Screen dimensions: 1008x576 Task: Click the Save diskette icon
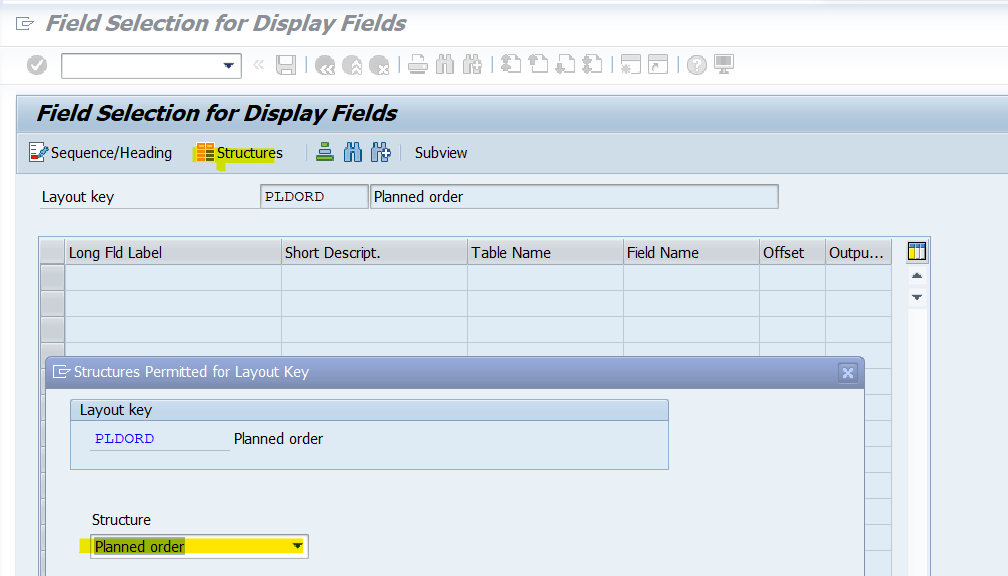(x=286, y=65)
